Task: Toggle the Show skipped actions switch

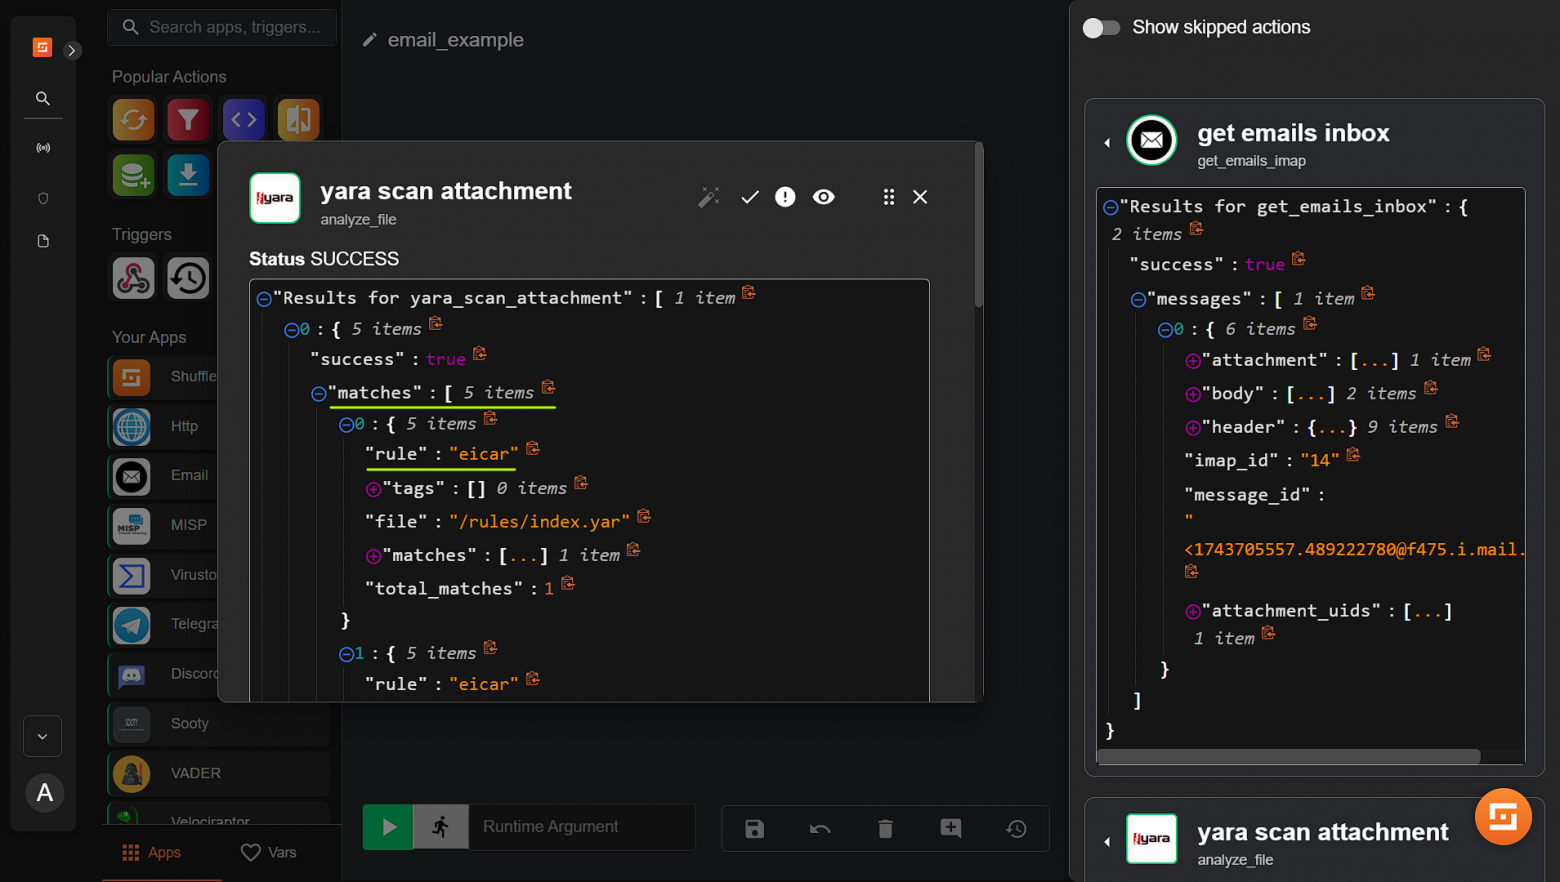Action: click(x=1101, y=28)
